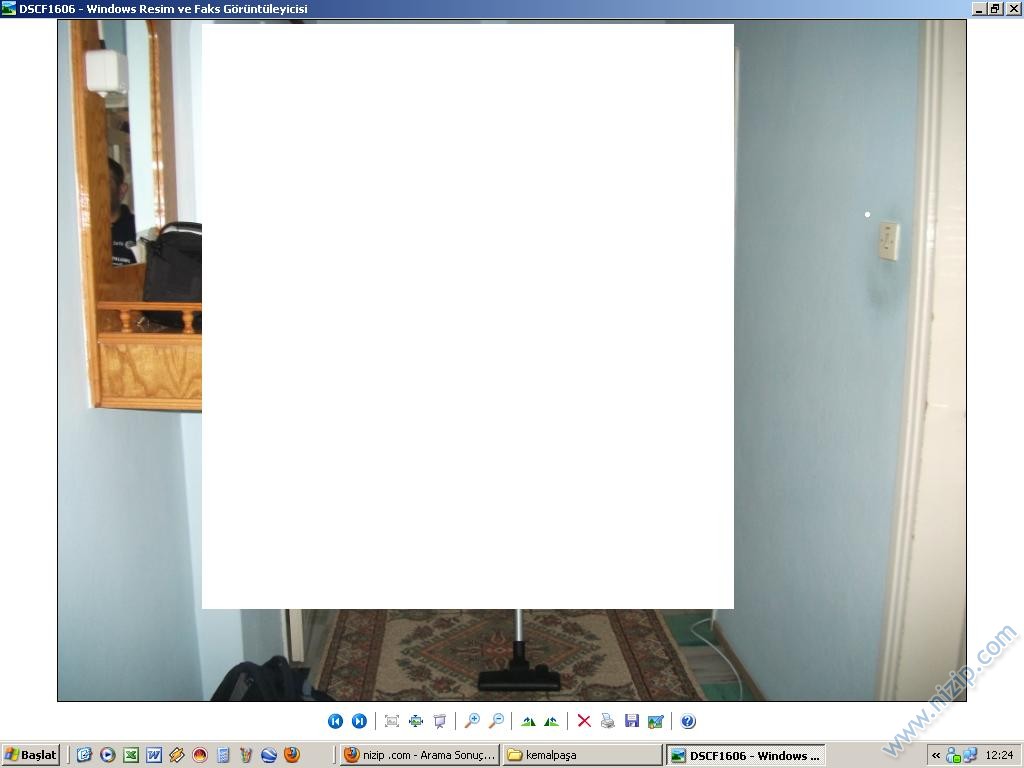Image resolution: width=1024 pixels, height=768 pixels.
Task: Open Calculator from Quick Launch
Action: tap(223, 755)
